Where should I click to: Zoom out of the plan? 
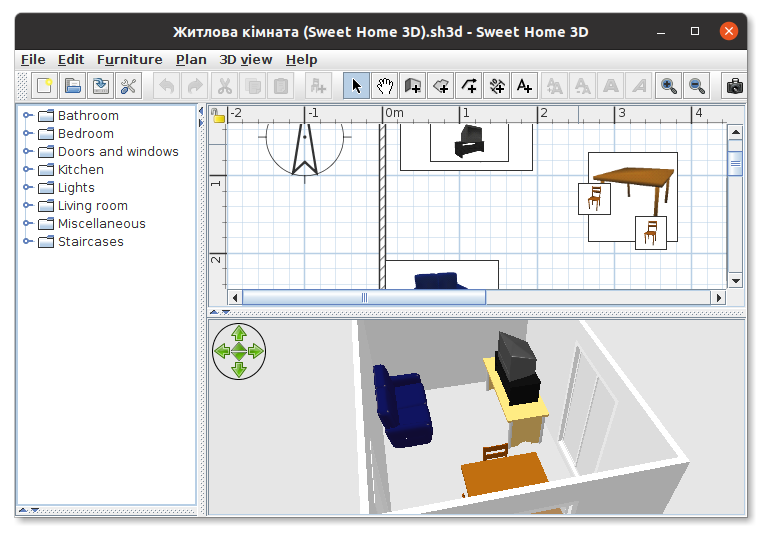697,86
